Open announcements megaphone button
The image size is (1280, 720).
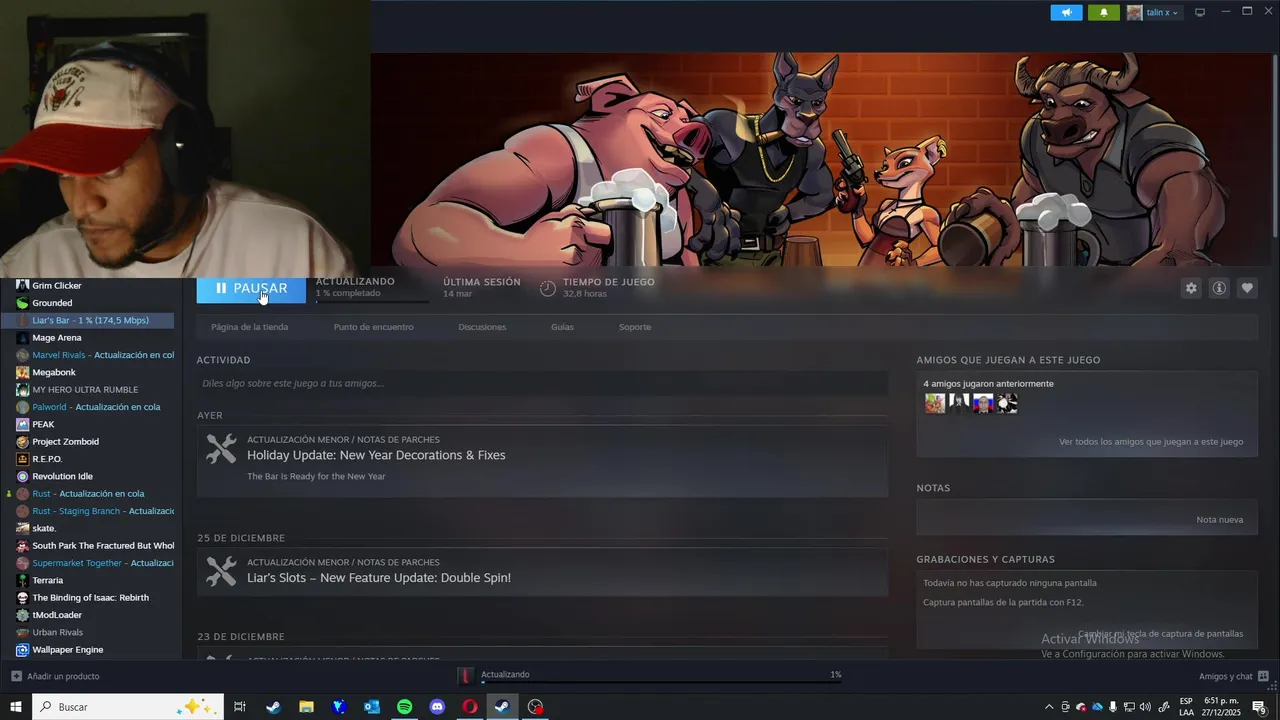tap(1067, 12)
